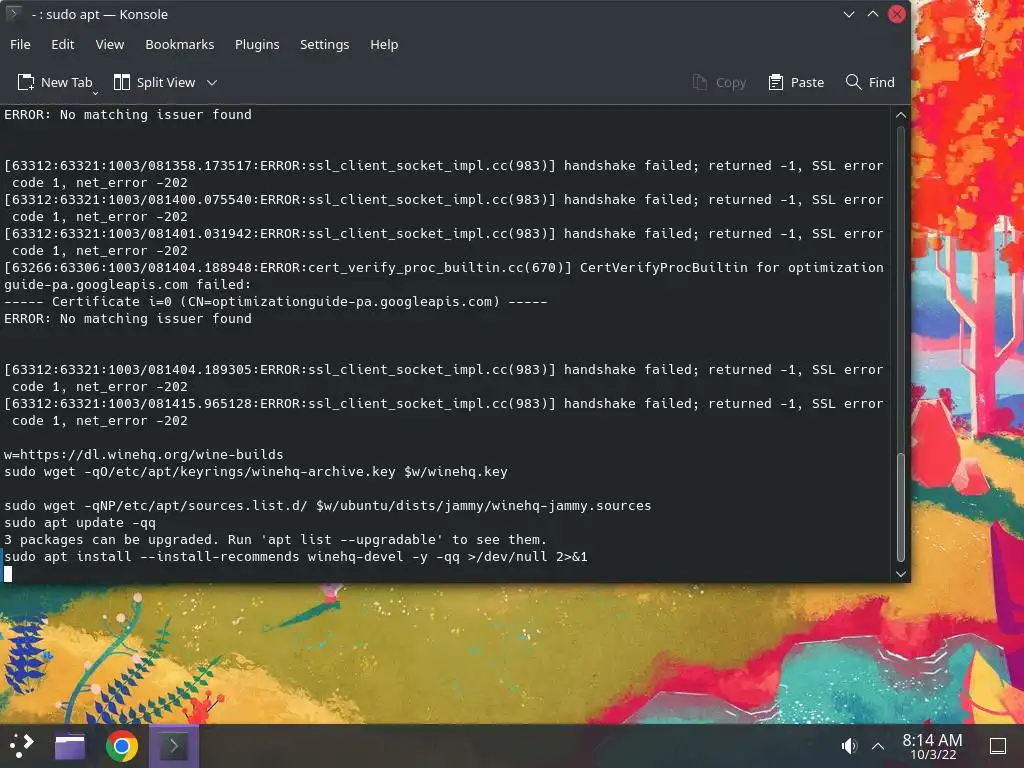The width and height of the screenshot is (1024, 768).
Task: Open the application launcher in taskbar
Action: (22, 745)
